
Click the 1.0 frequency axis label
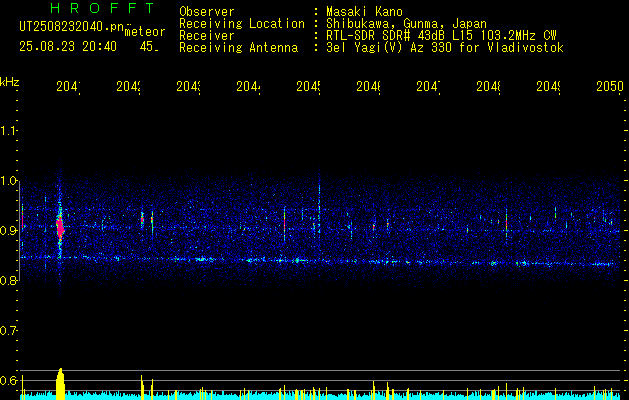pos(9,181)
